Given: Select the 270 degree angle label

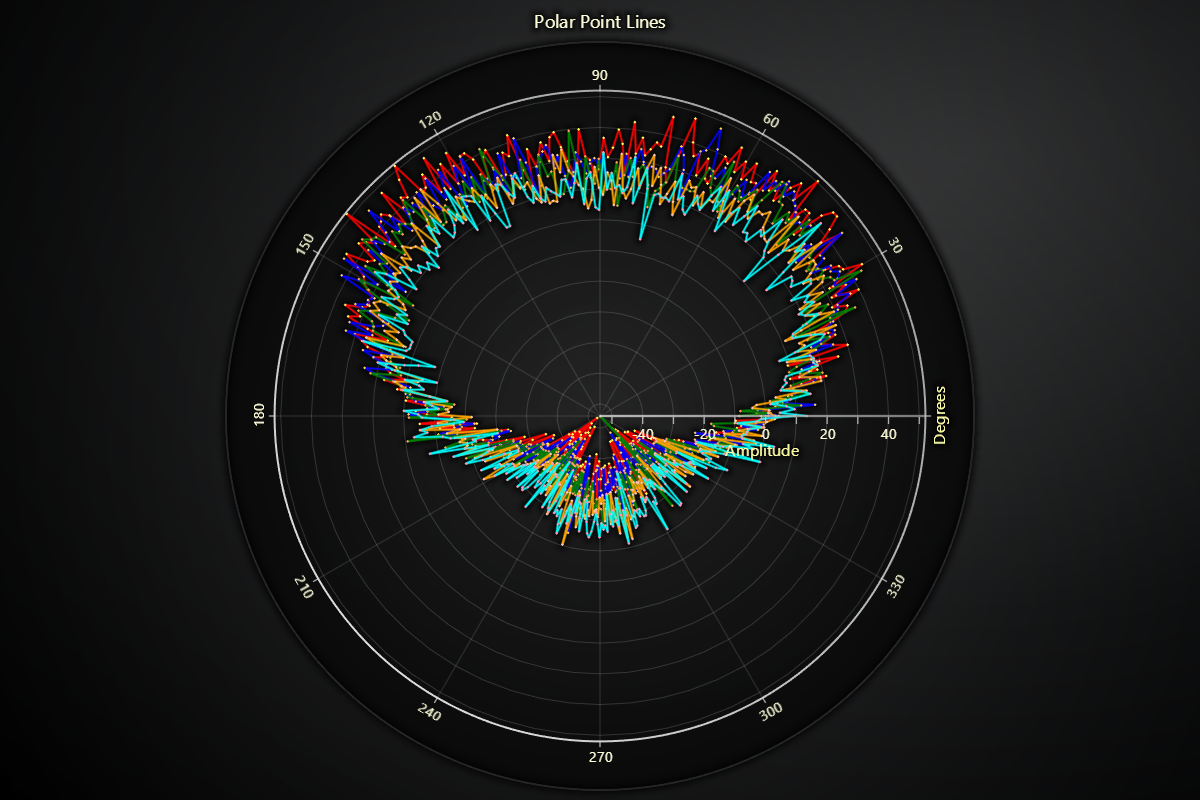Looking at the screenshot, I should (x=600, y=757).
